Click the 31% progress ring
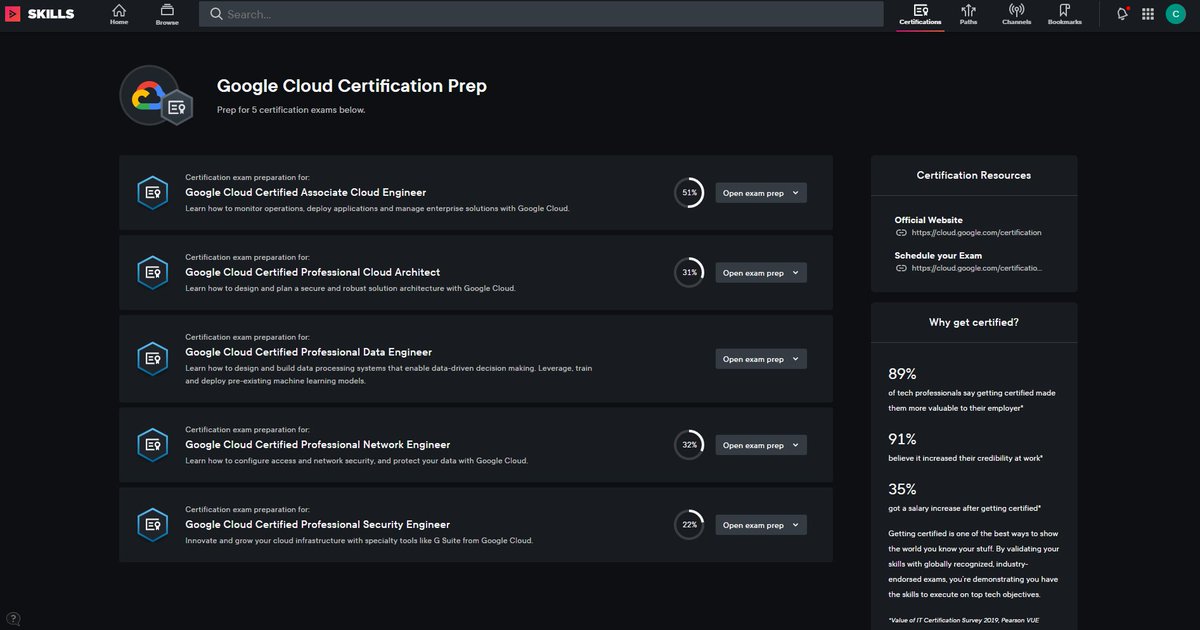This screenshot has height=630, width=1200. tap(689, 273)
